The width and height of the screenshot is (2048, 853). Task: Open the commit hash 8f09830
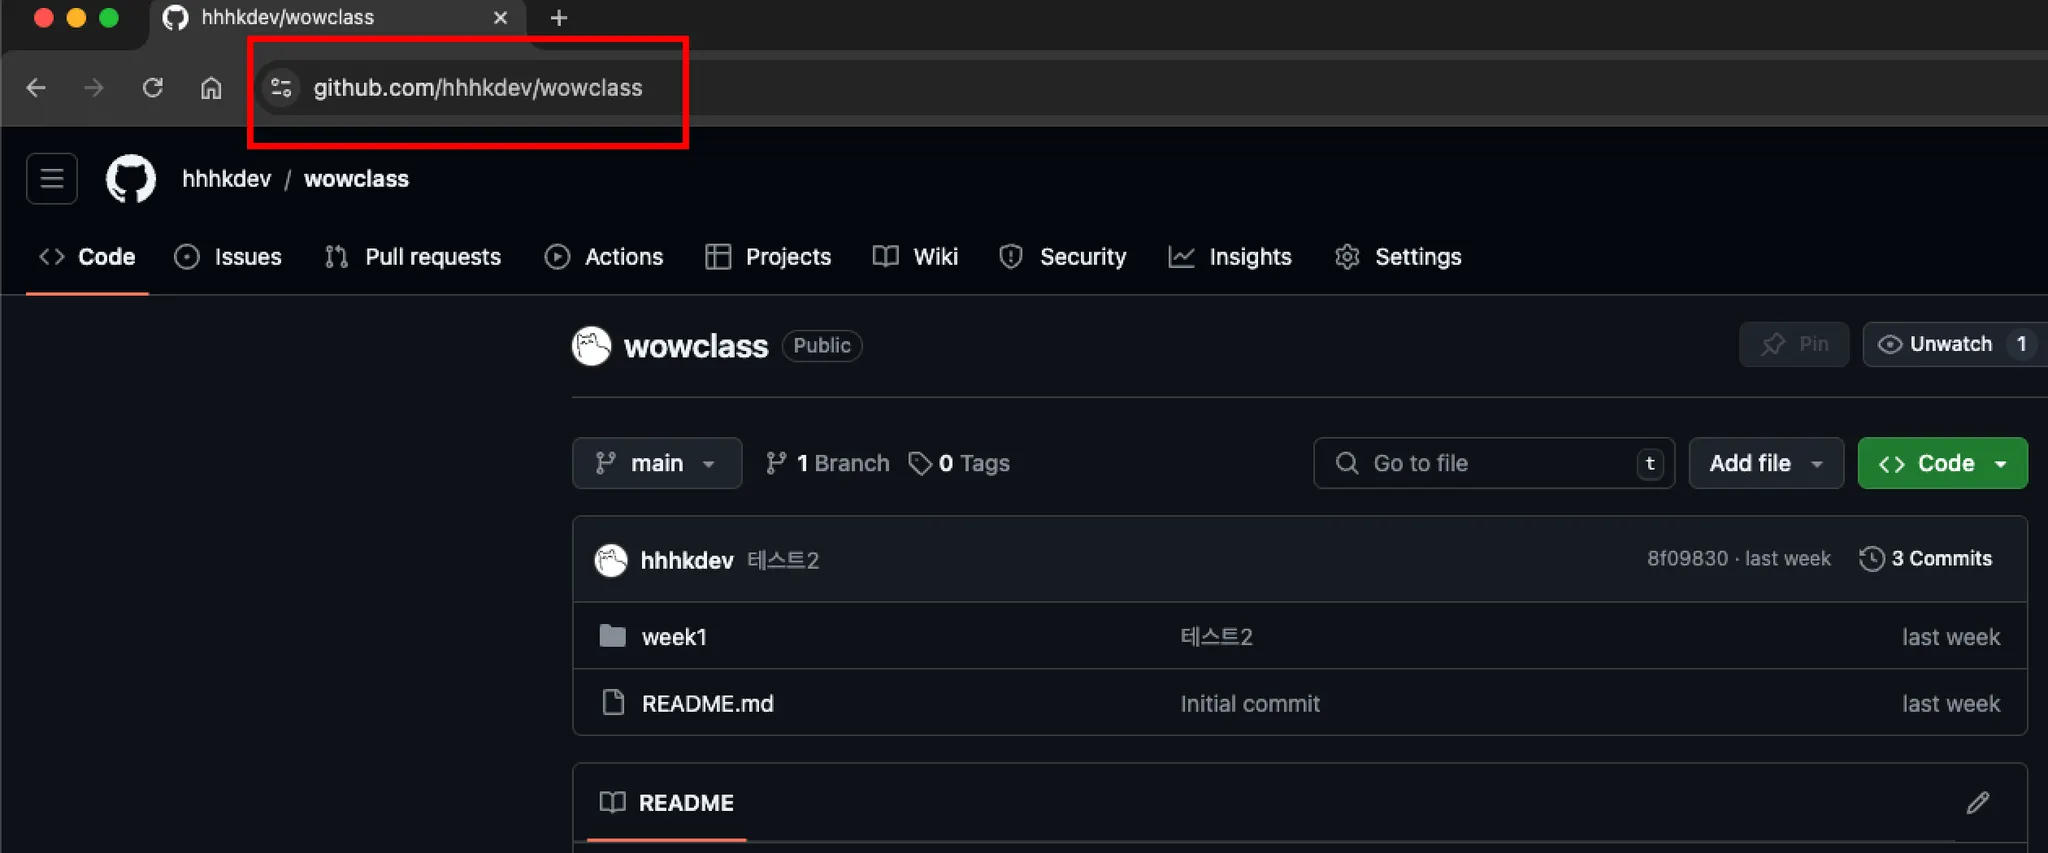pos(1687,559)
